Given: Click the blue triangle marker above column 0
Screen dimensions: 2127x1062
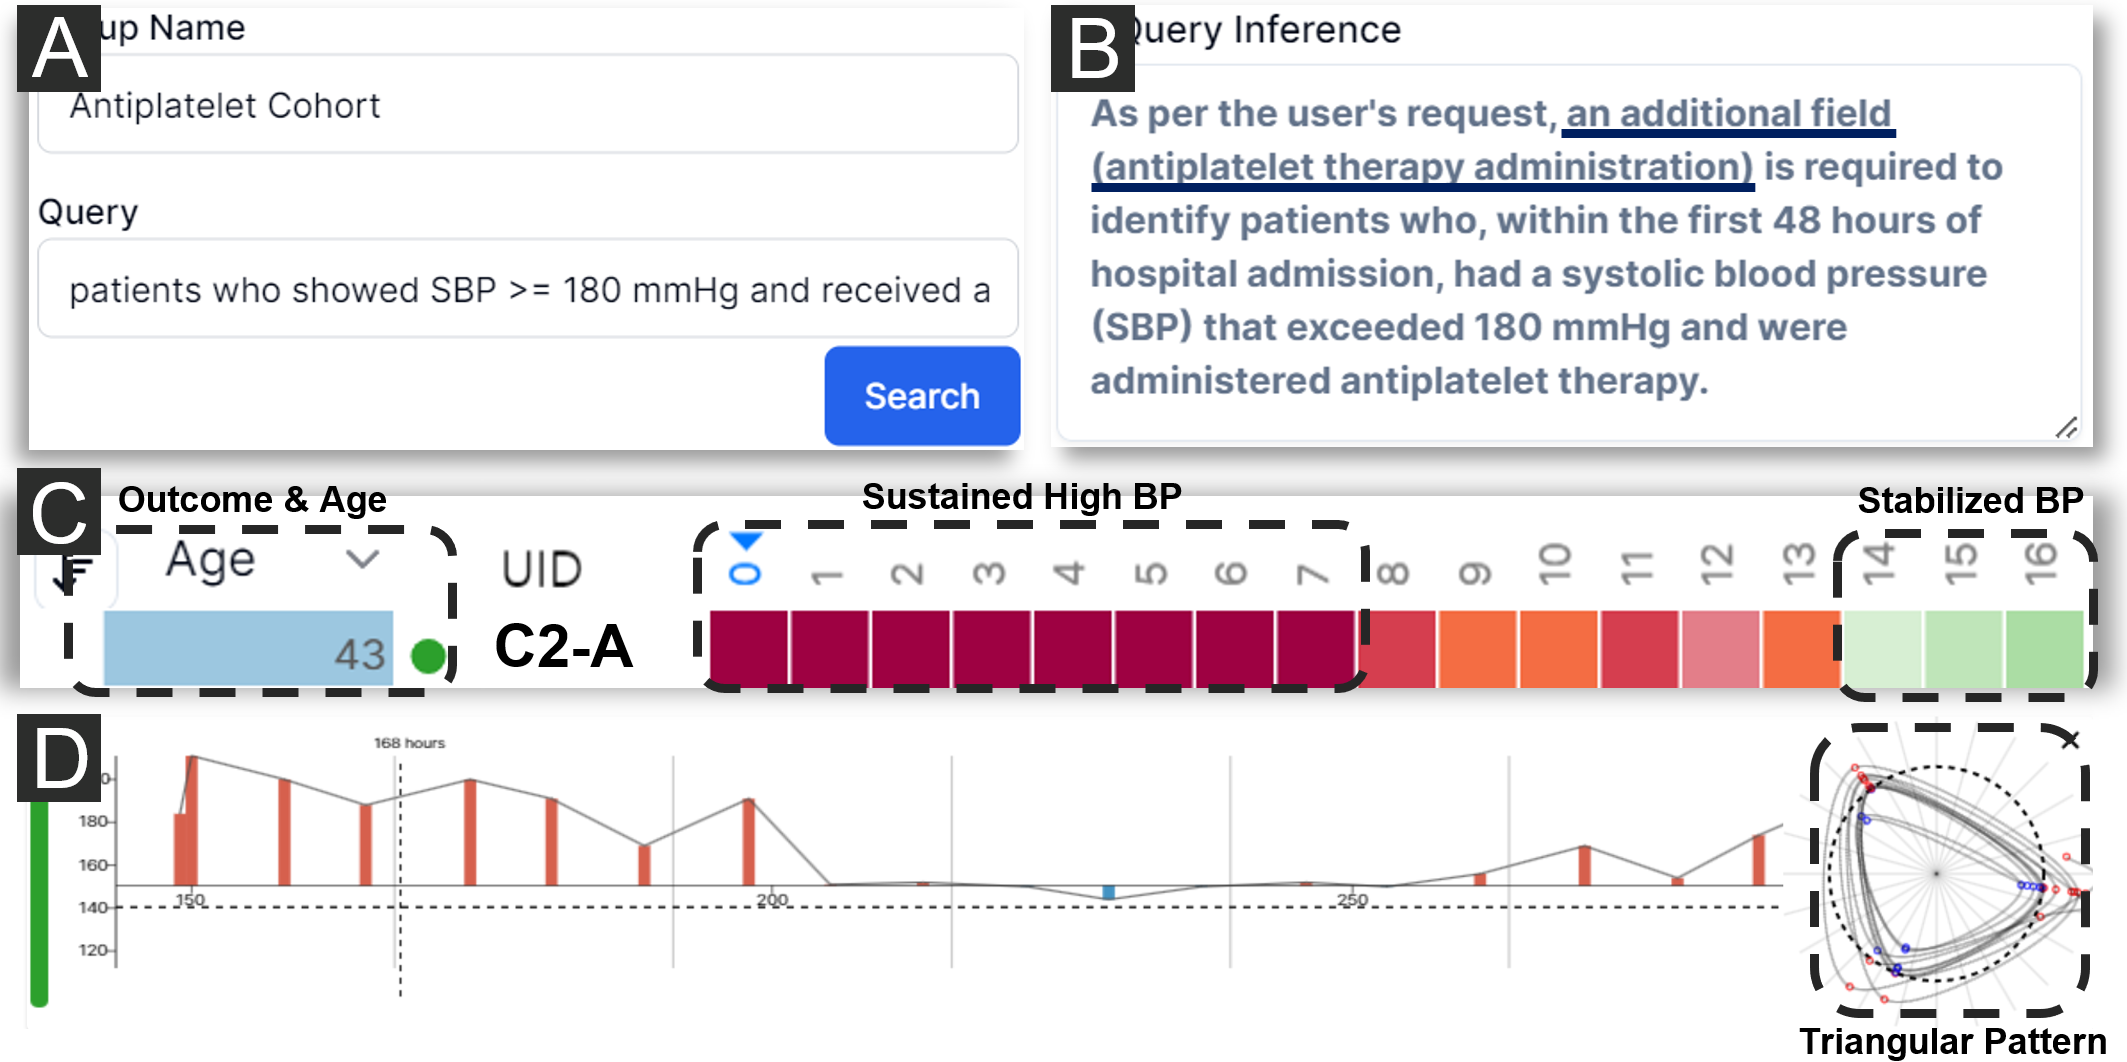Looking at the screenshot, I should 746,541.
